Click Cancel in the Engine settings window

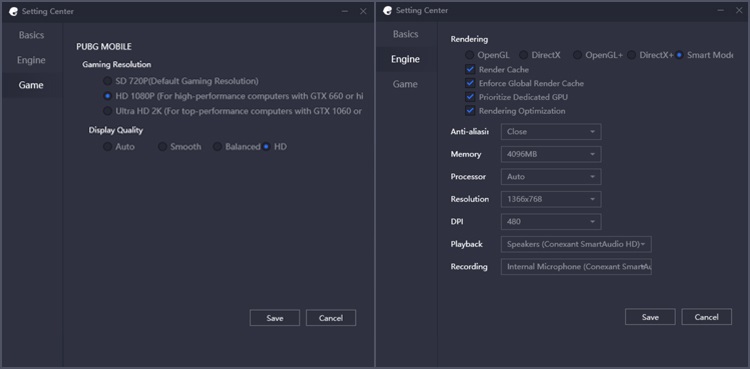click(706, 317)
